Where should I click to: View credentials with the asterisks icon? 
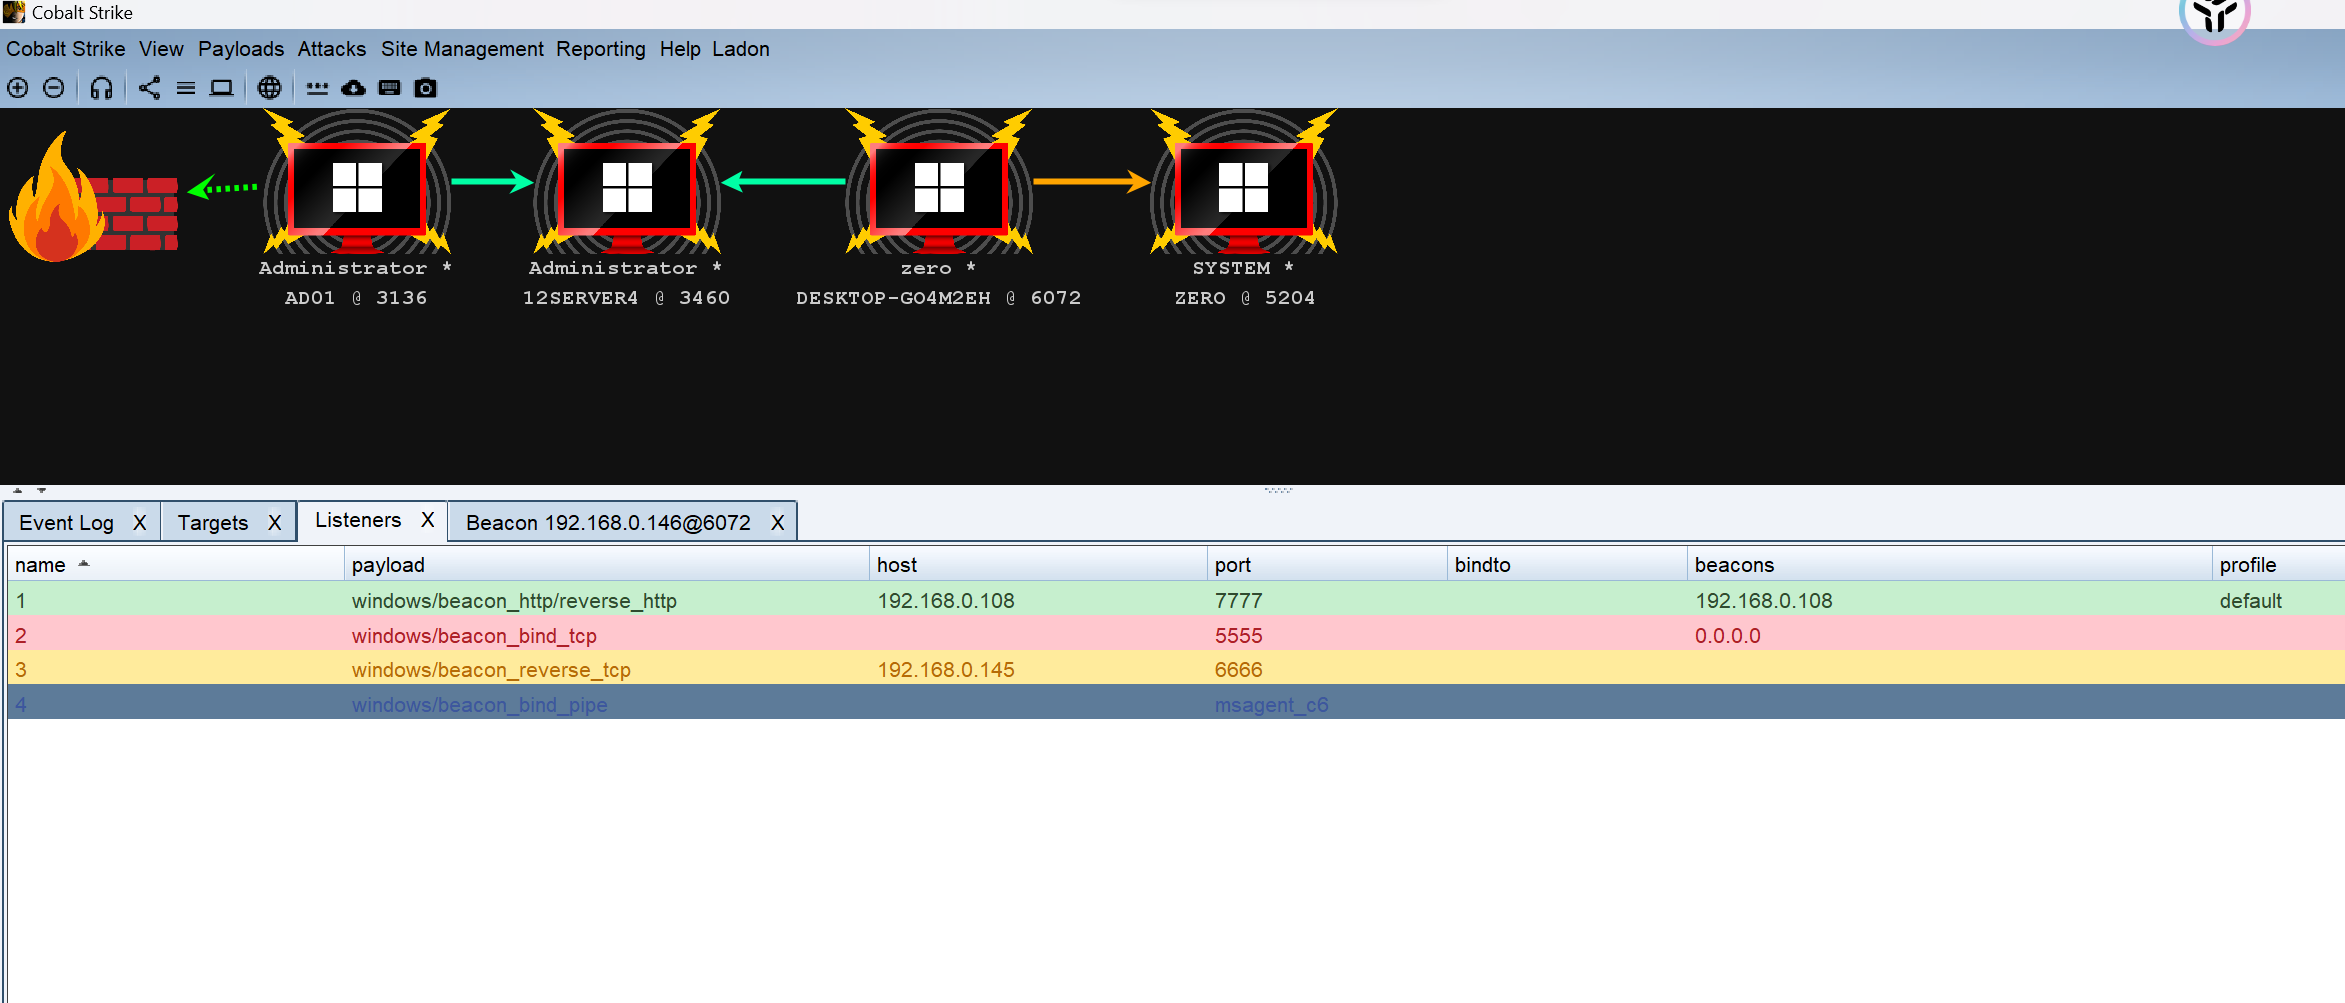coord(317,88)
